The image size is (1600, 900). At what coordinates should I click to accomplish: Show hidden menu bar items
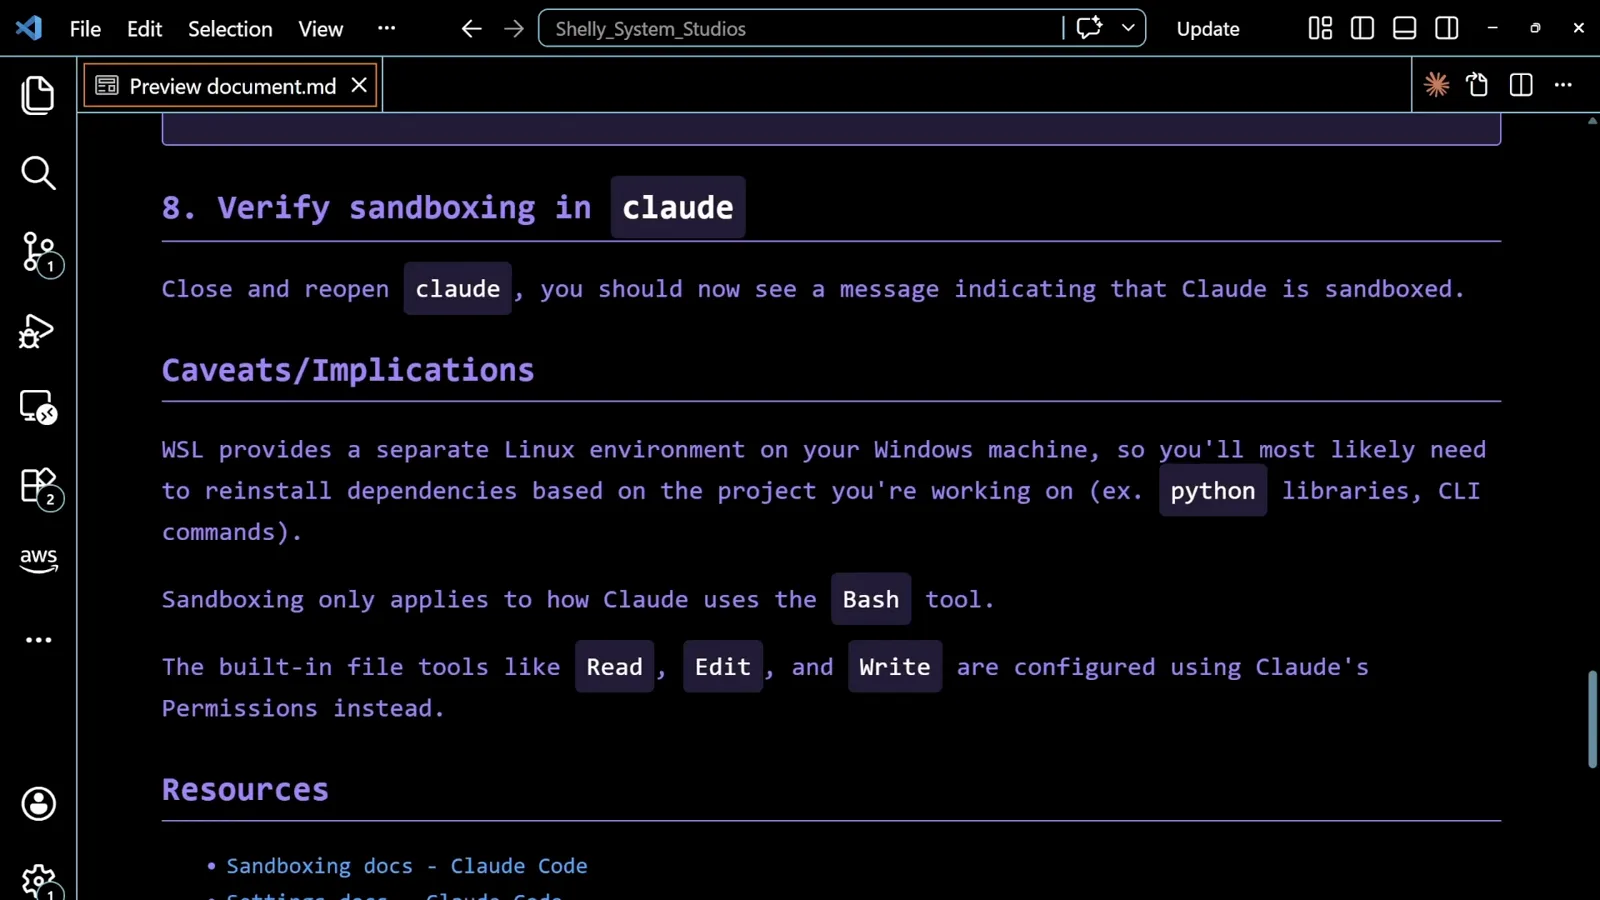coord(386,28)
